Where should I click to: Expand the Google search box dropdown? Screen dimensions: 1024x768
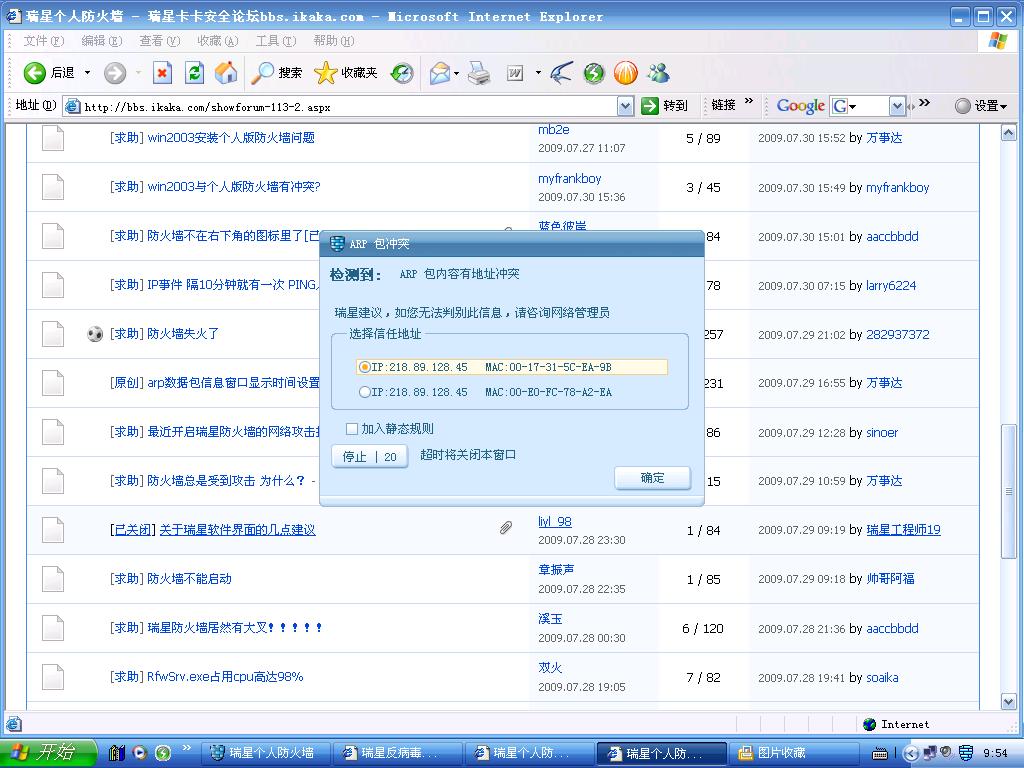(897, 105)
